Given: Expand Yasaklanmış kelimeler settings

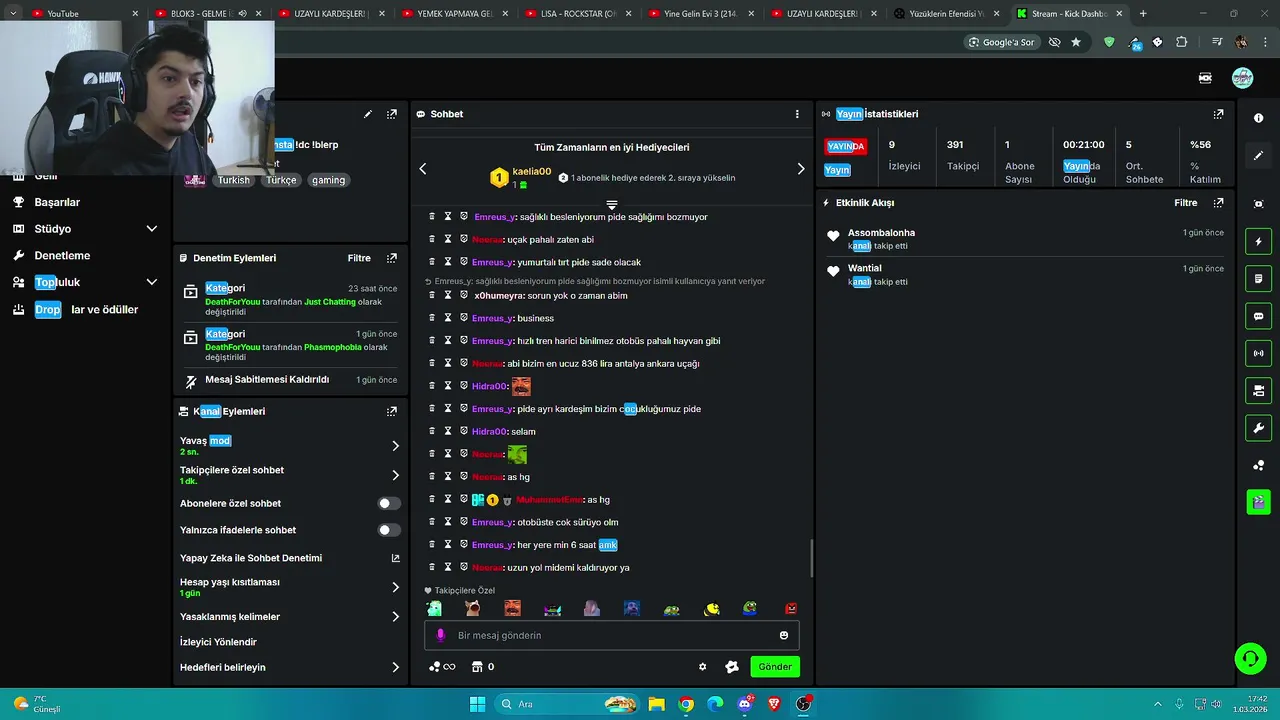Looking at the screenshot, I should point(395,617).
